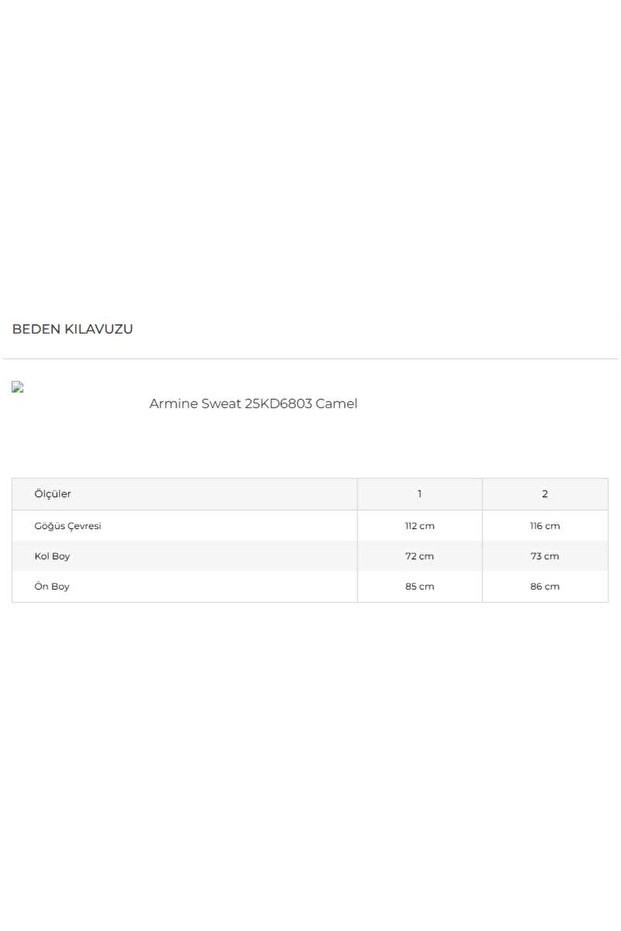Screen dimensions: 621x931
Task: Click the word KILAVUZU in the heading
Action: (98, 329)
